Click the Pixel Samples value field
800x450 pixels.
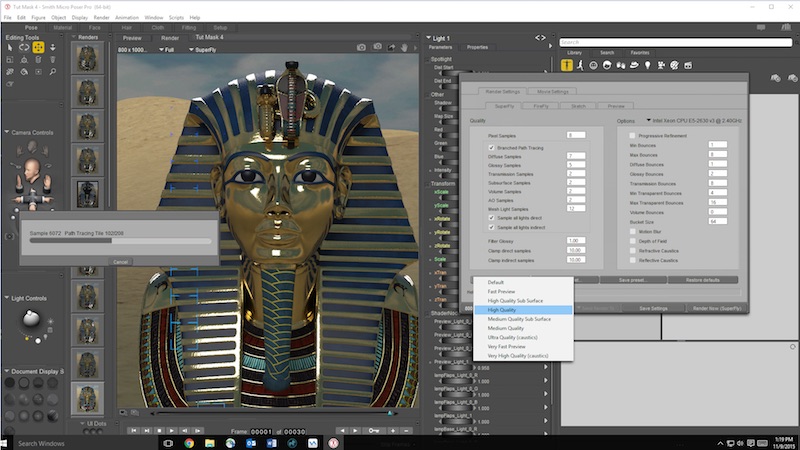[576, 135]
